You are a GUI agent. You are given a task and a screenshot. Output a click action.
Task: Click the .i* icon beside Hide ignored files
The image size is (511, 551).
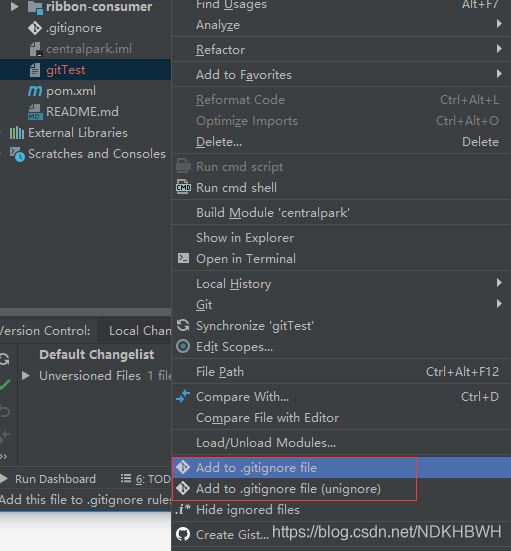tap(183, 509)
